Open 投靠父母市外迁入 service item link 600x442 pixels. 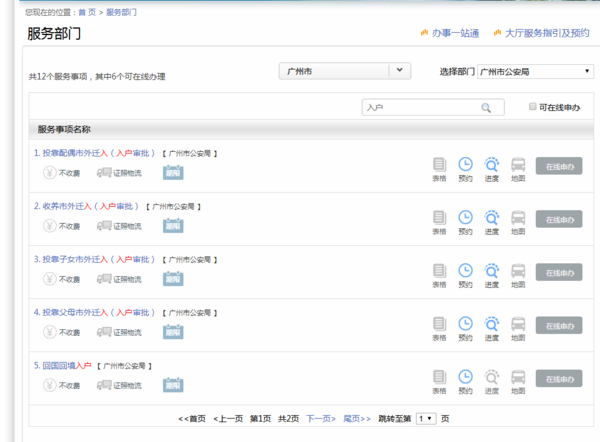pyautogui.click(x=74, y=312)
